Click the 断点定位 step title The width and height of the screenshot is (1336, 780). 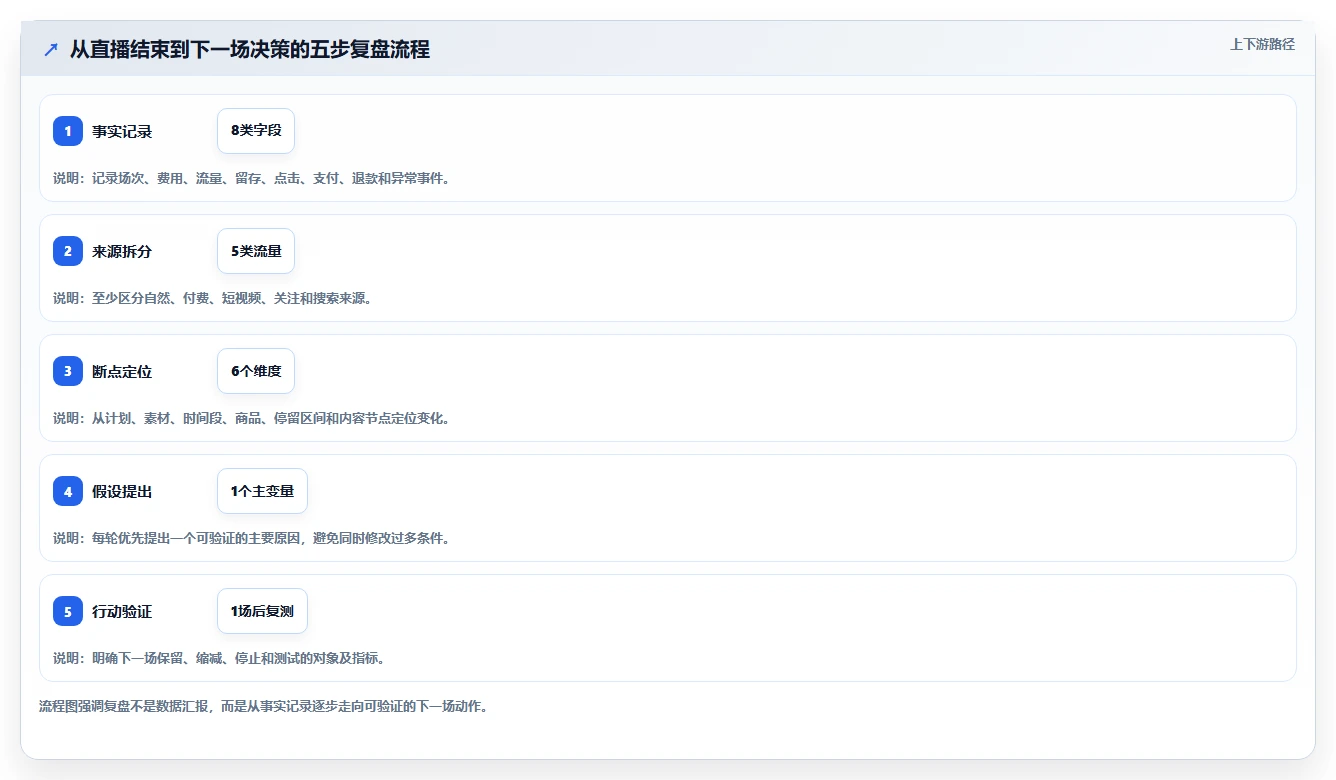[x=122, y=372]
